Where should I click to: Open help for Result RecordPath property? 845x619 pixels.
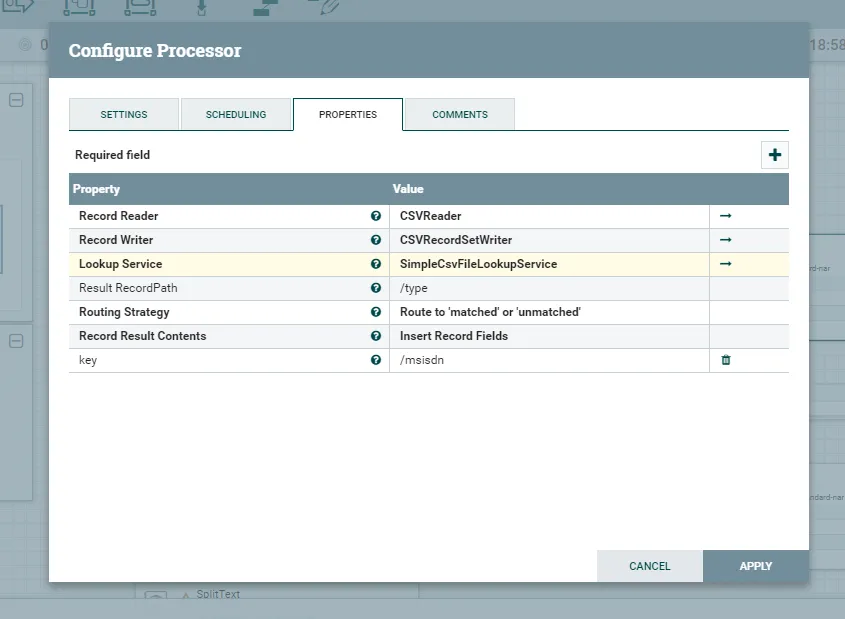coord(376,288)
